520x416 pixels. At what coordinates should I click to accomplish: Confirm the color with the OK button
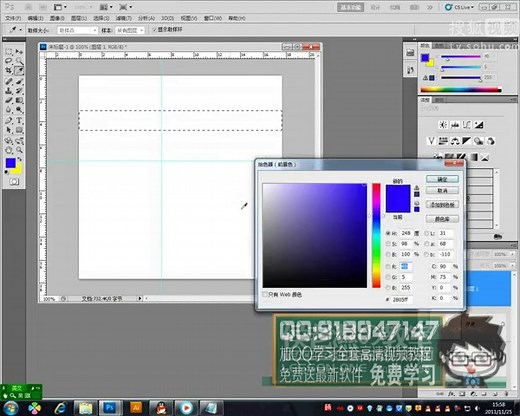[442, 179]
